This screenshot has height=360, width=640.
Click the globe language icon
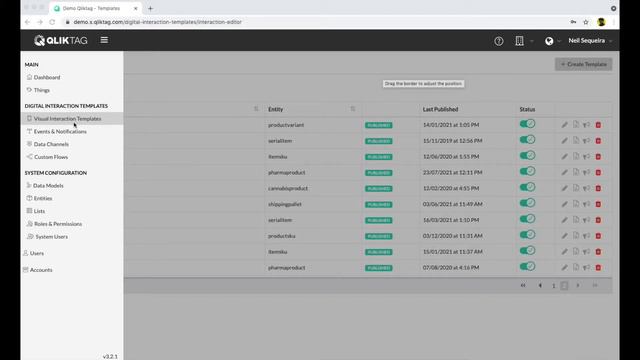[x=549, y=41]
